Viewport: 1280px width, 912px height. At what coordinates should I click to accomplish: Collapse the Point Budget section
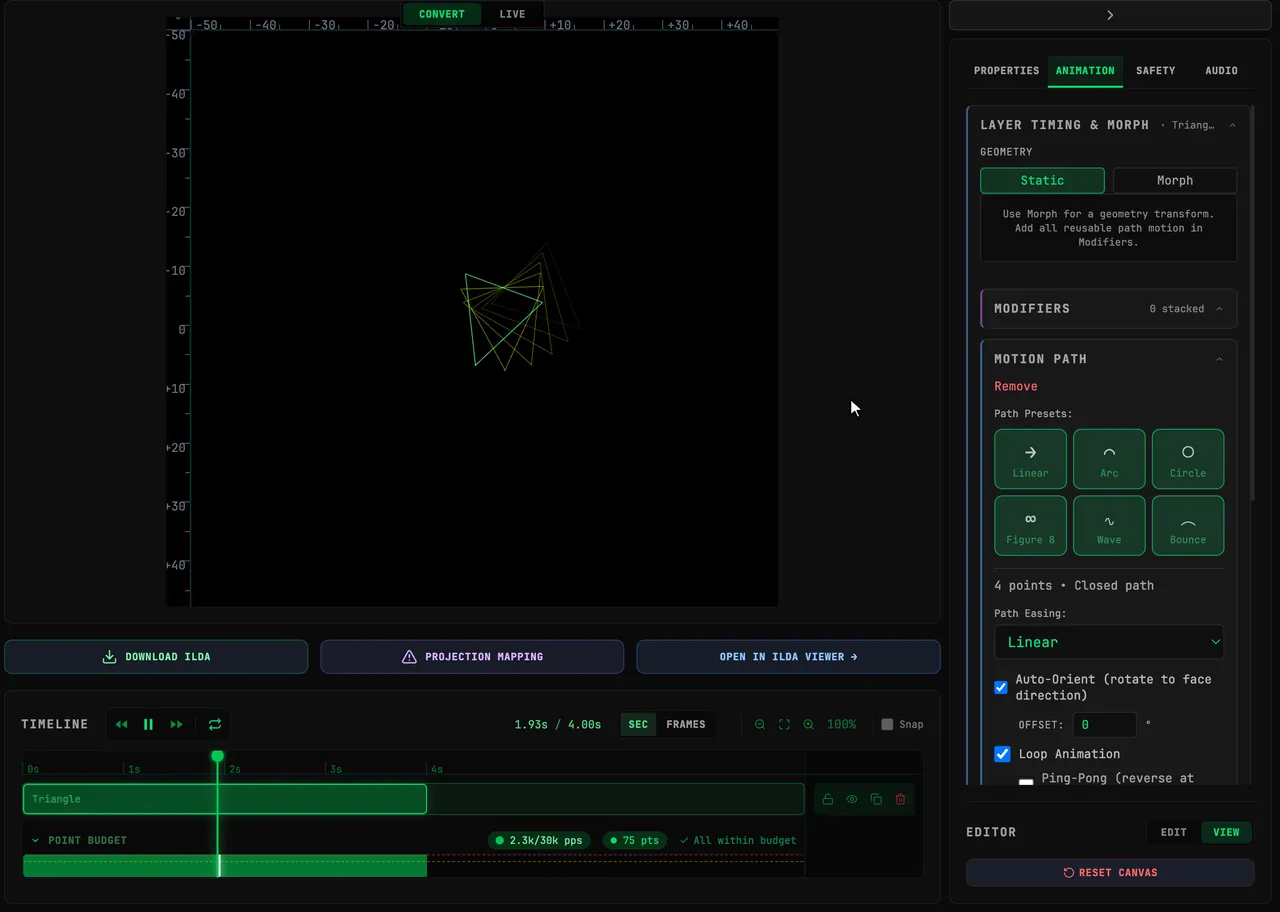(x=36, y=841)
